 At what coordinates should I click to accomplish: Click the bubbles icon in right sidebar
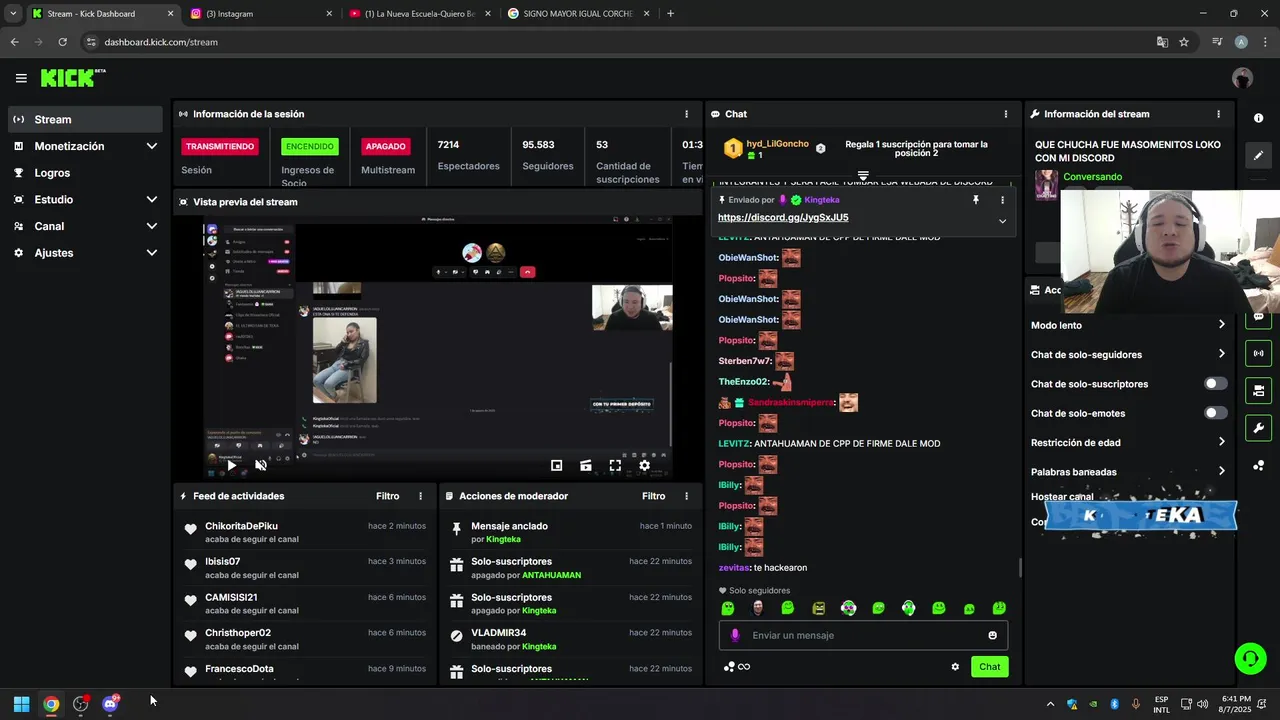(x=1258, y=466)
